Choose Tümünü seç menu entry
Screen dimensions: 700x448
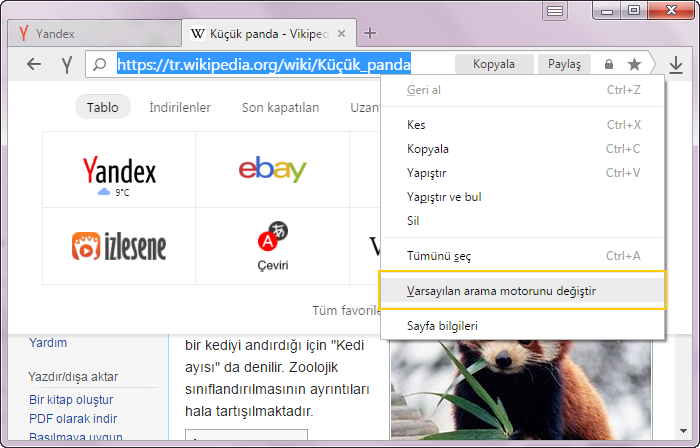[x=523, y=256]
